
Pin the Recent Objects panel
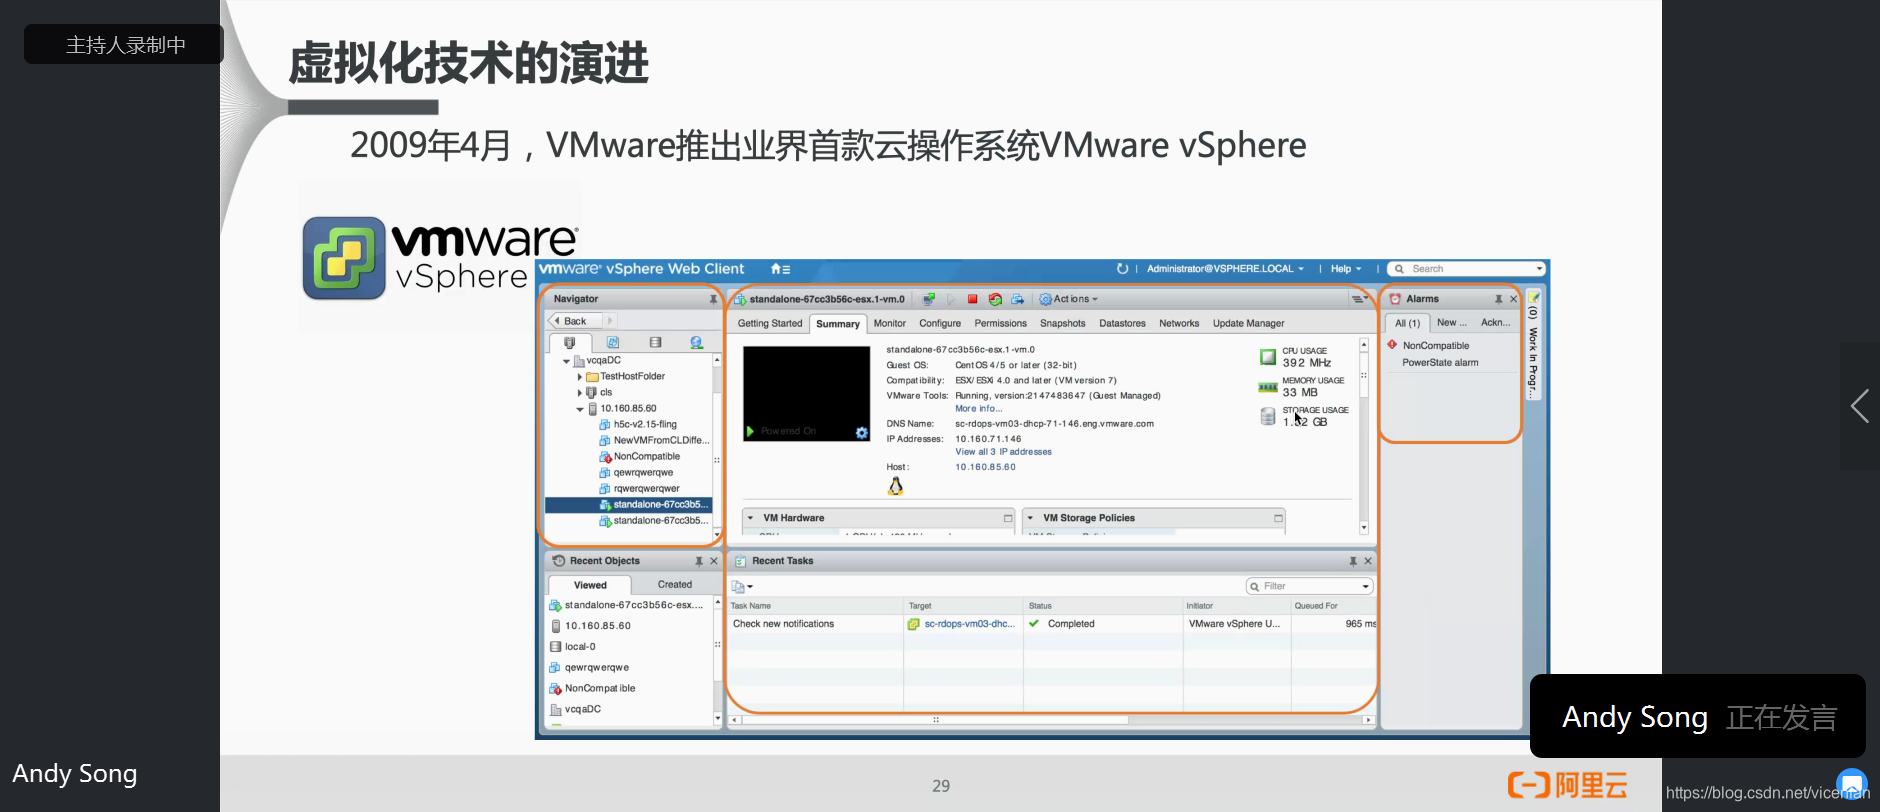pos(699,561)
